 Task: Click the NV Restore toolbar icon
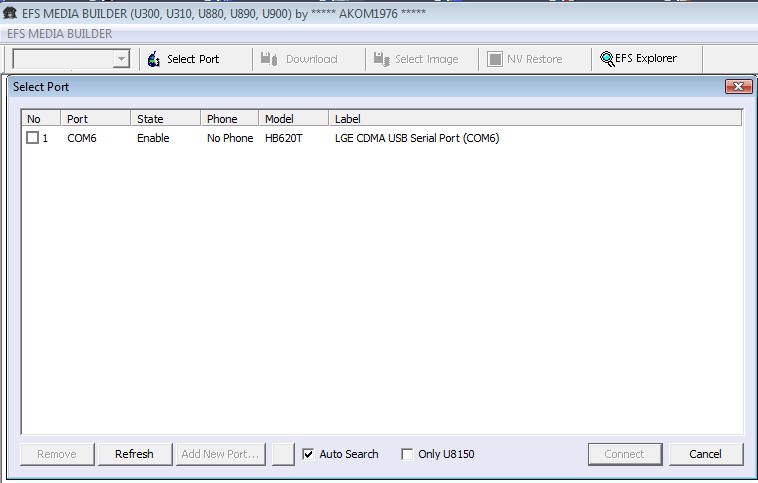(495, 59)
